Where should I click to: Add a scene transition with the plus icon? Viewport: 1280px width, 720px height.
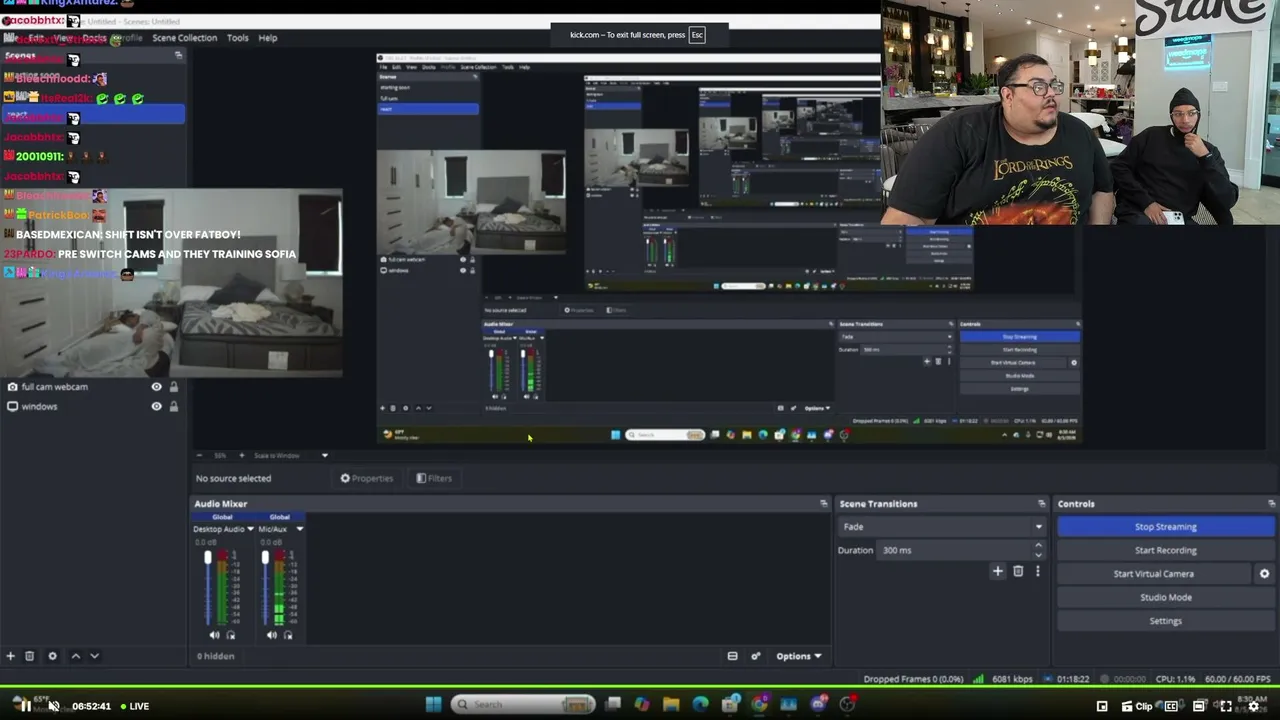pyautogui.click(x=997, y=571)
